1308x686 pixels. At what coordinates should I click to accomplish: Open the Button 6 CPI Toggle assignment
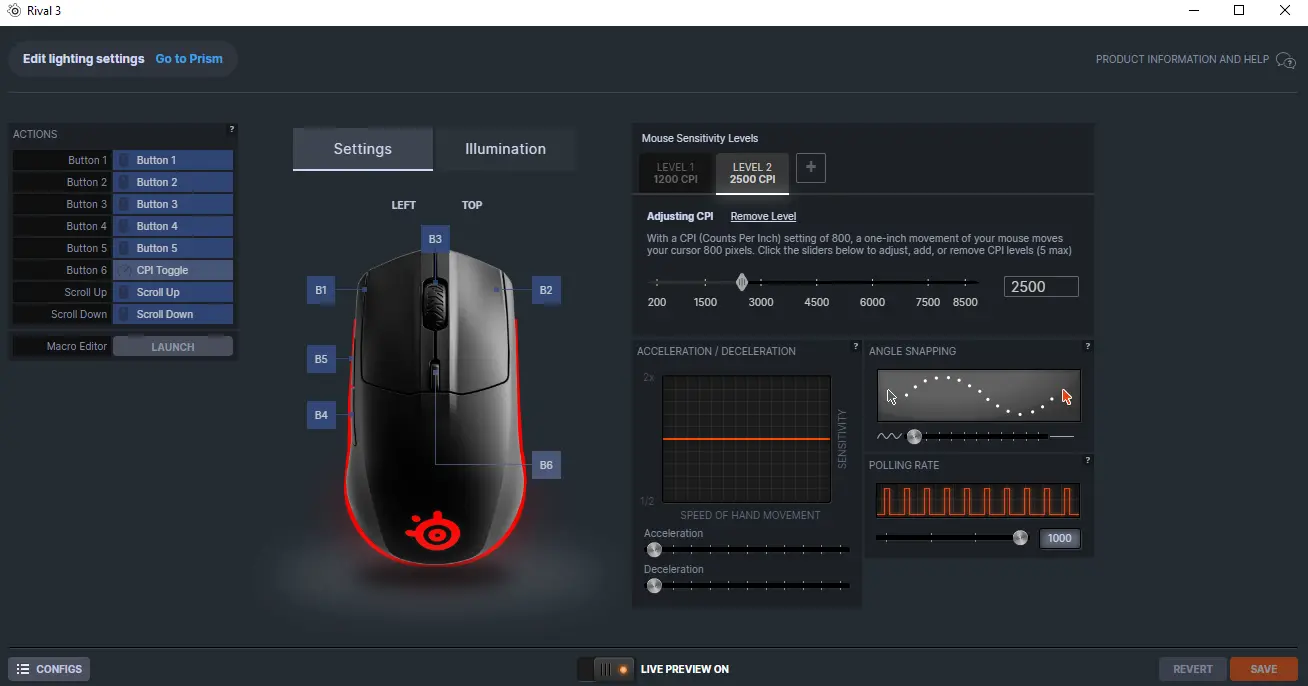click(x=173, y=270)
